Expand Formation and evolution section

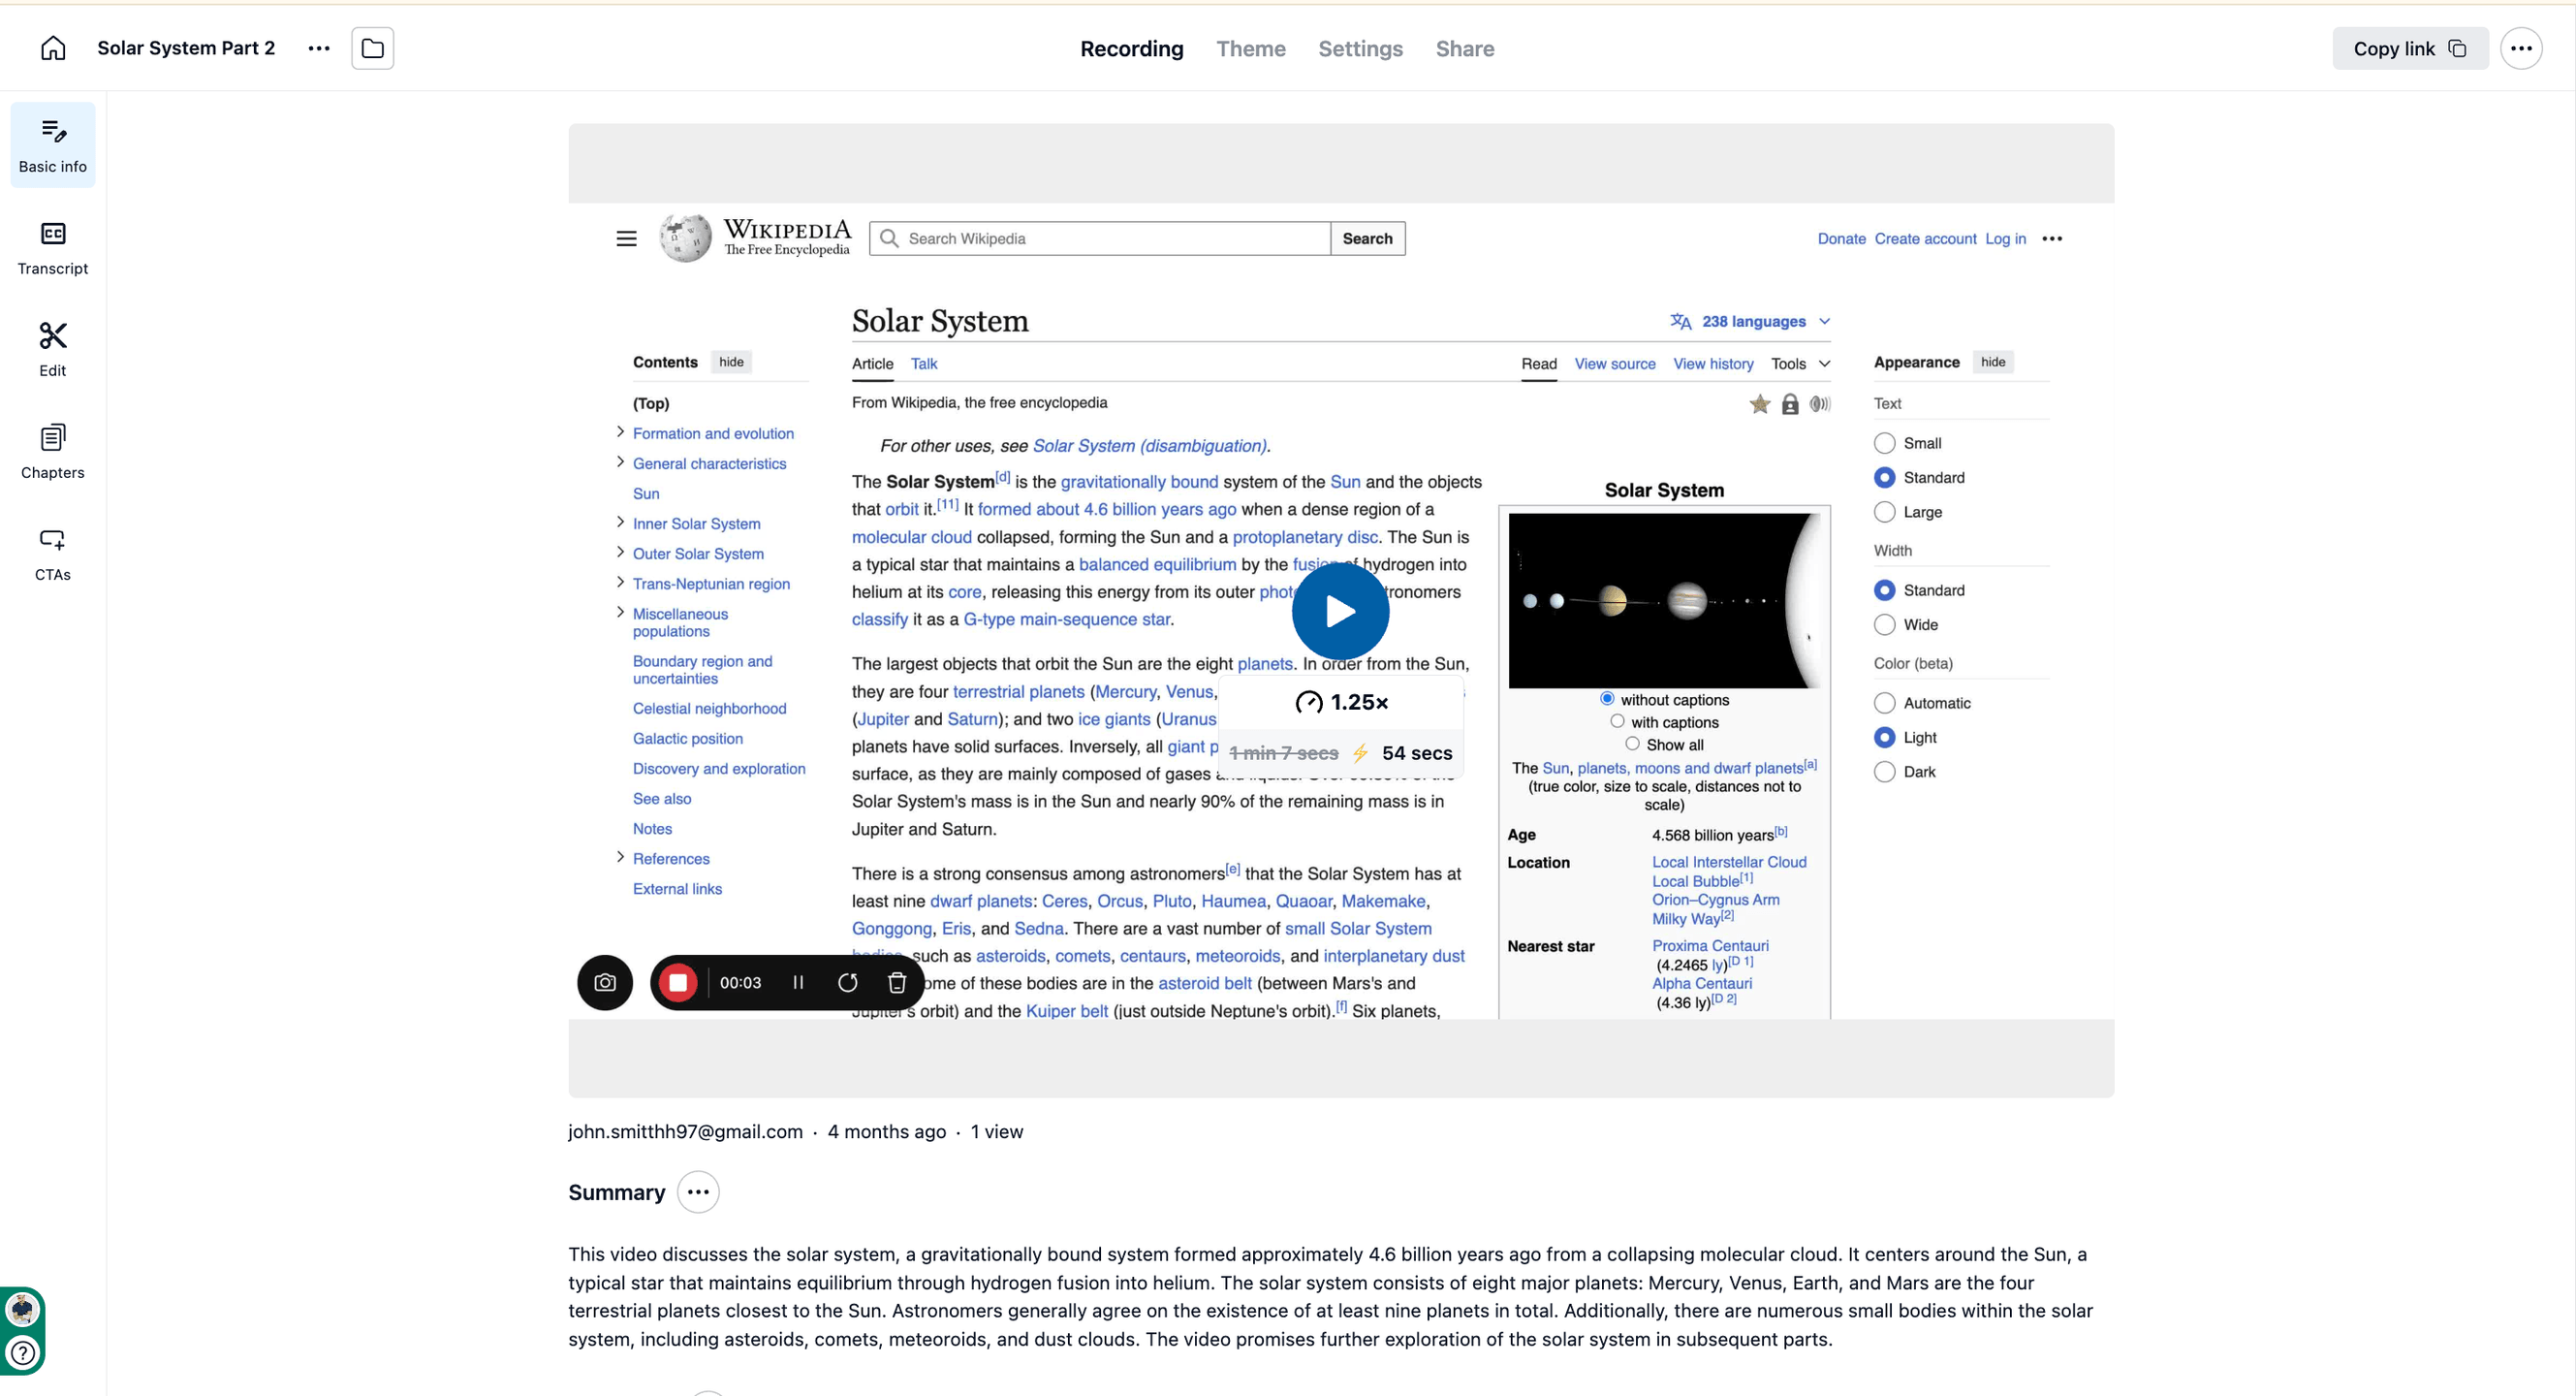click(x=620, y=432)
